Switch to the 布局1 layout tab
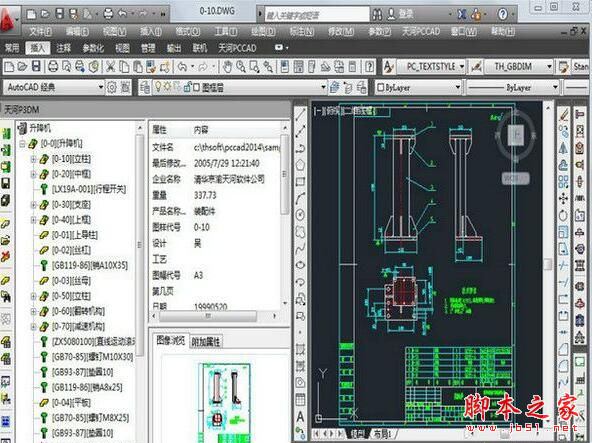Viewport: 592px width, 443px height. [382, 434]
